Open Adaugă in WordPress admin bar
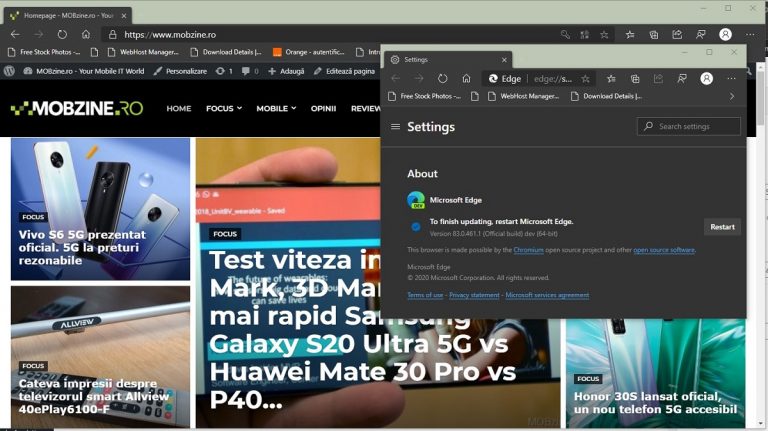The height and width of the screenshot is (431, 768). pos(287,71)
